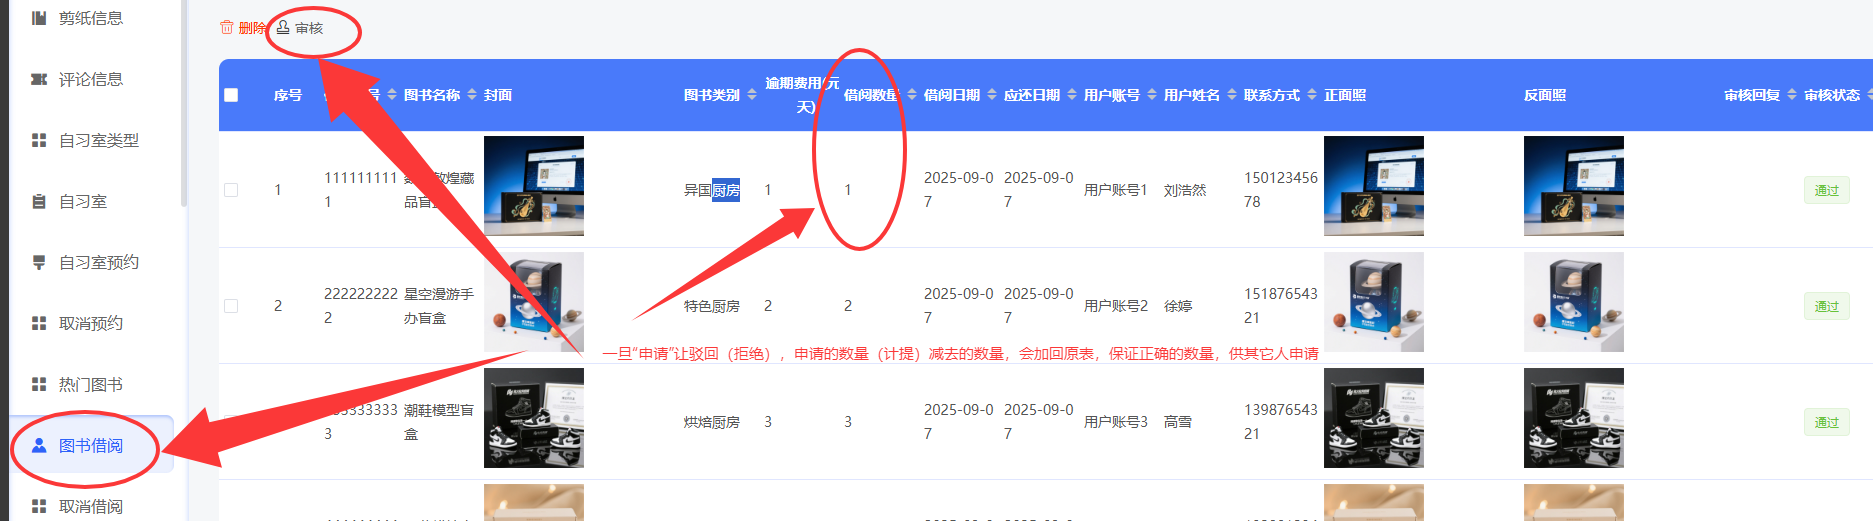Image resolution: width=1873 pixels, height=521 pixels.
Task: Click the 审核 button
Action: tap(300, 28)
